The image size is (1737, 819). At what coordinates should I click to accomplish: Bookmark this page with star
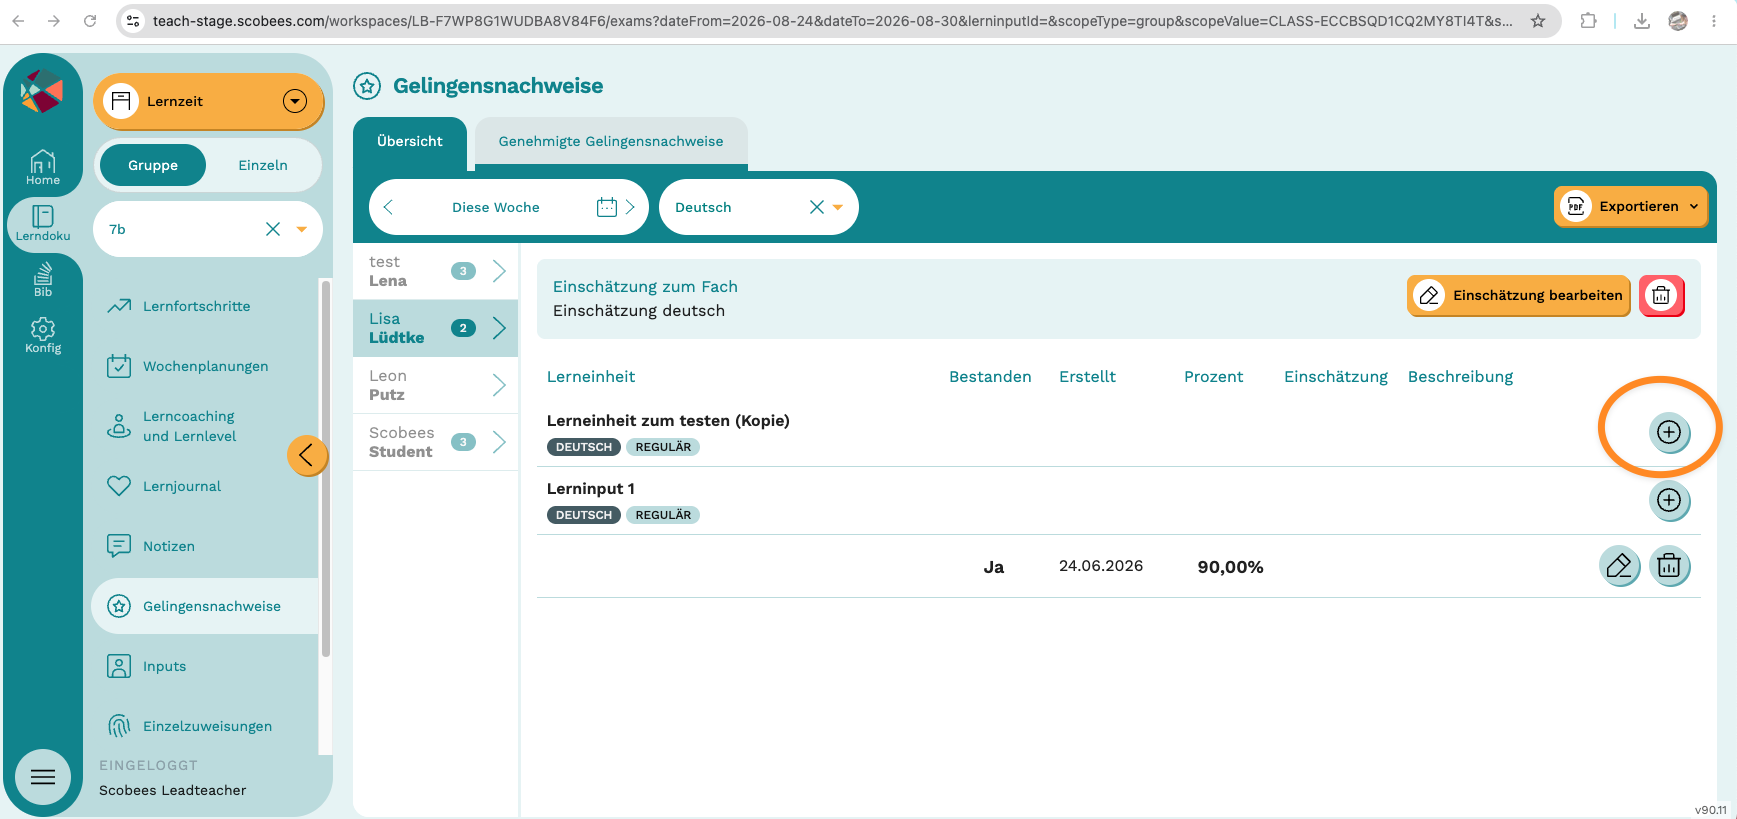[1538, 20]
